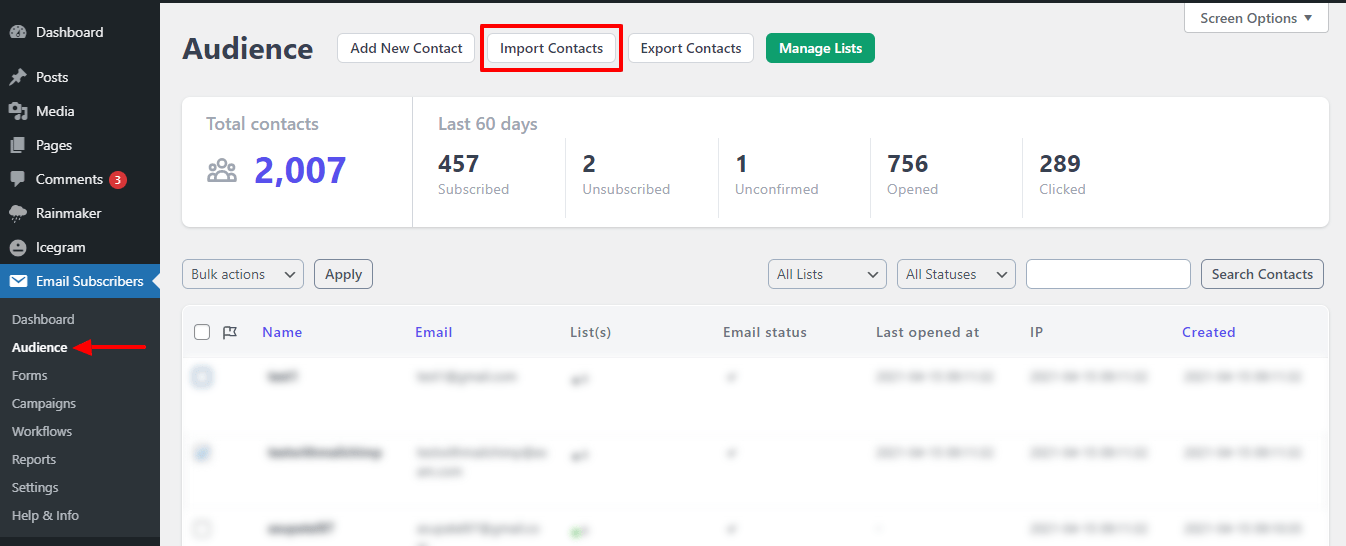Open the Reports submenu item
This screenshot has height=546, width=1346.
[34, 459]
